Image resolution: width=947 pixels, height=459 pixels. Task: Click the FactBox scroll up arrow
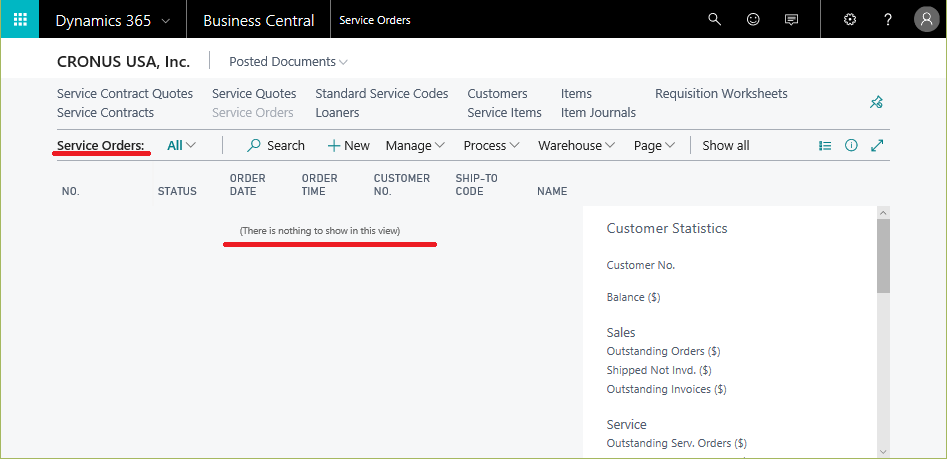[x=883, y=213]
